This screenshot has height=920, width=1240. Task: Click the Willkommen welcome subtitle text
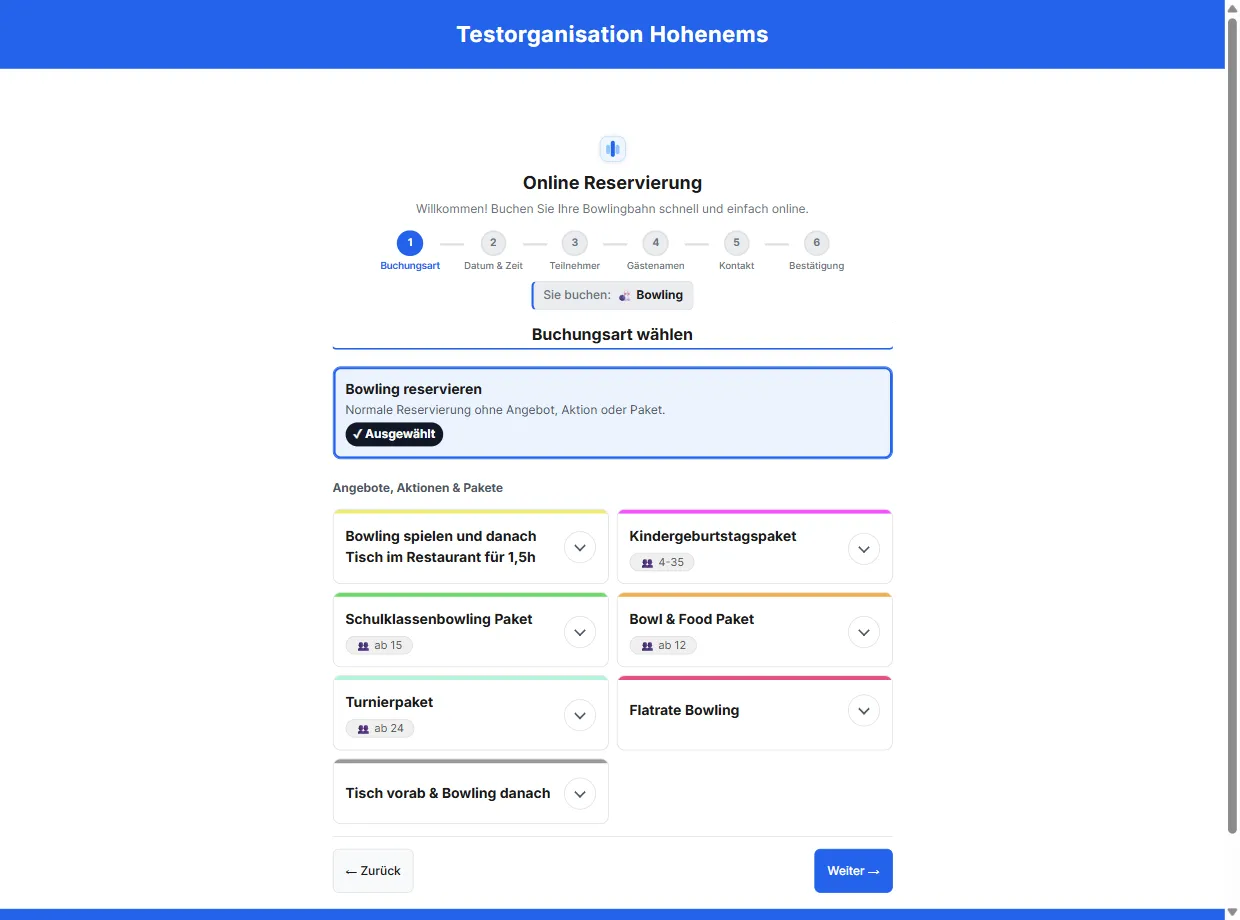tap(612, 209)
